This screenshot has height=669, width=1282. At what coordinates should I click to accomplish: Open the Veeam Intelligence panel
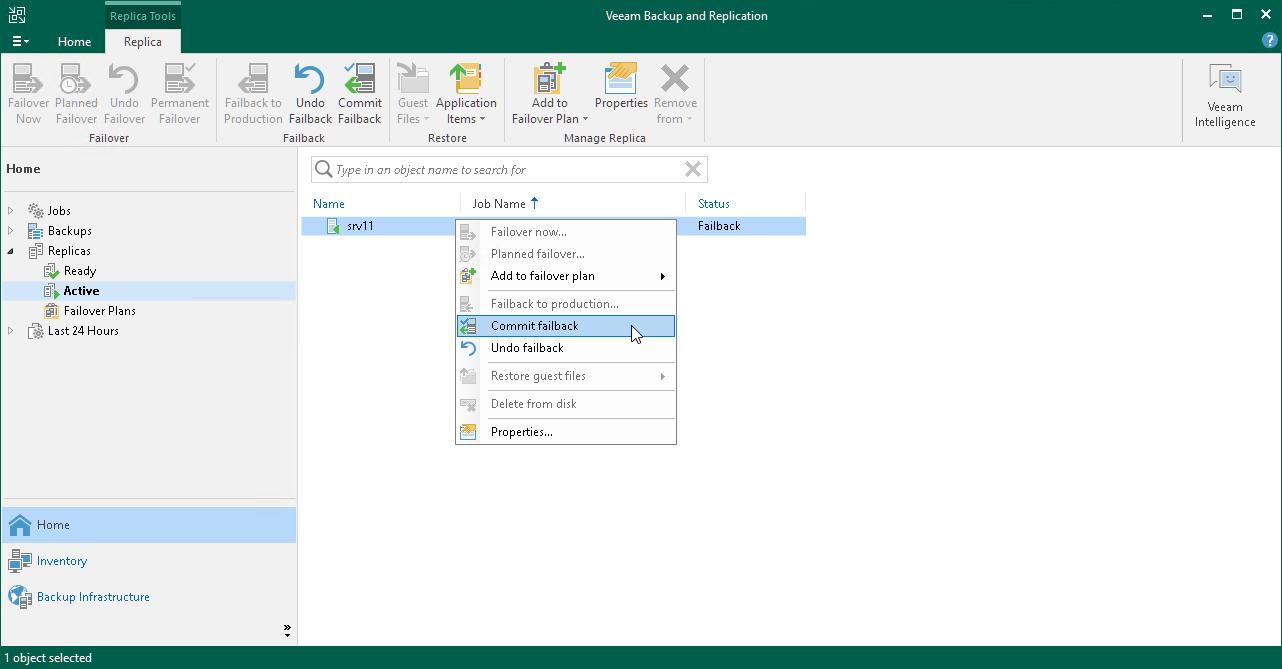[x=1225, y=96]
